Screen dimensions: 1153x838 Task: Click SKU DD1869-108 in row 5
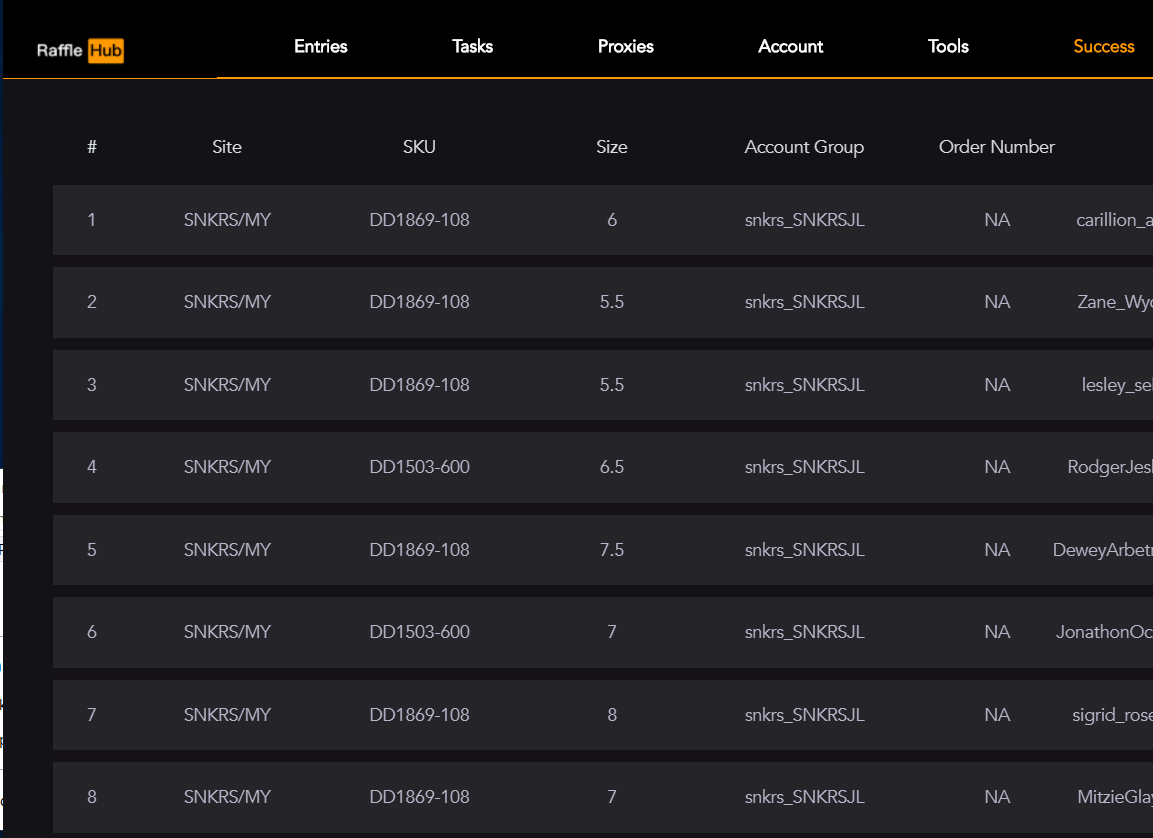pos(419,550)
